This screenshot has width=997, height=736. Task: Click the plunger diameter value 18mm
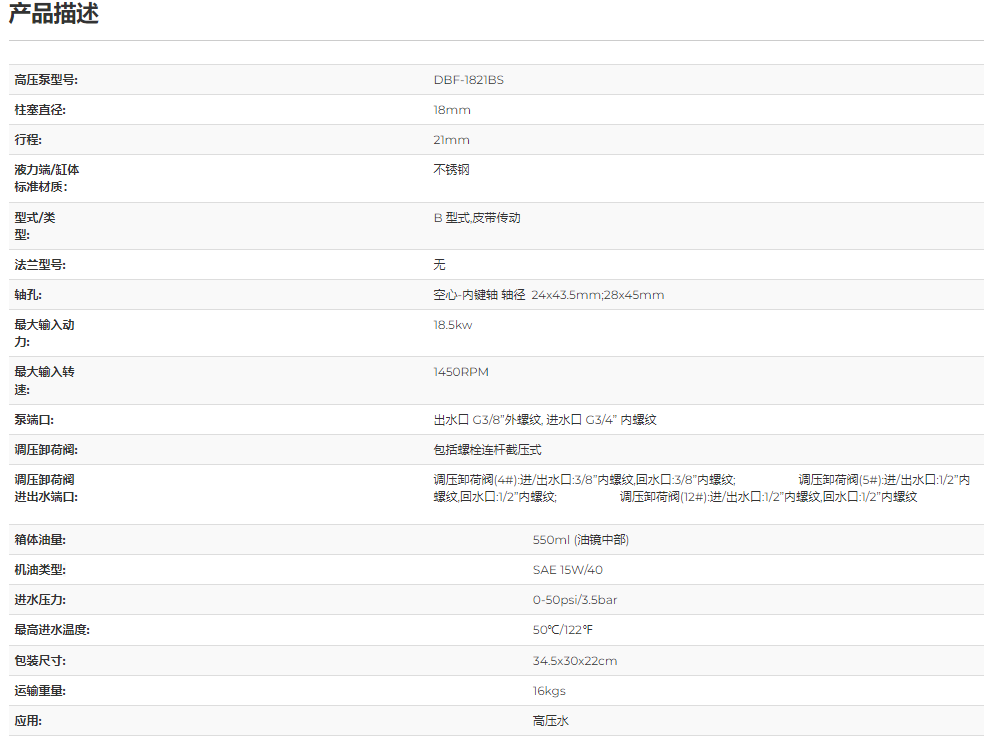pos(451,110)
